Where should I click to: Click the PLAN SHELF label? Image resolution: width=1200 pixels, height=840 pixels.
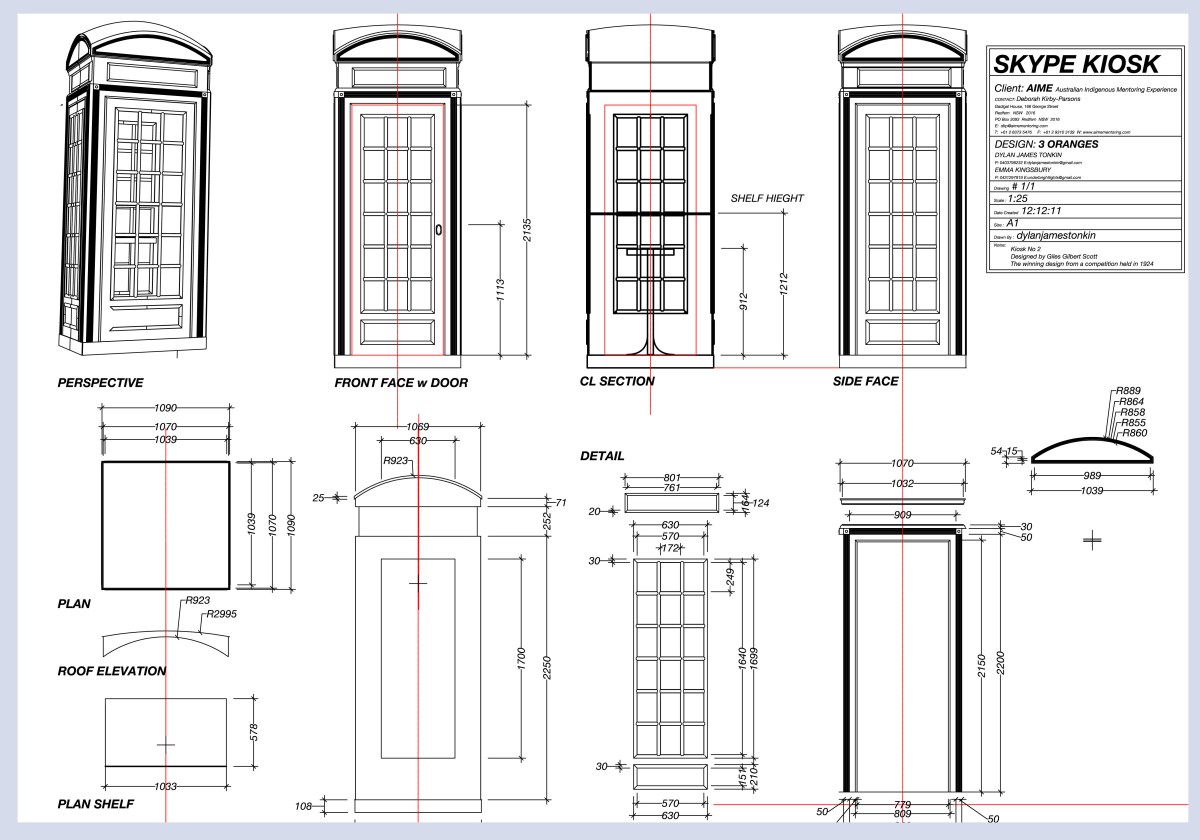[96, 803]
